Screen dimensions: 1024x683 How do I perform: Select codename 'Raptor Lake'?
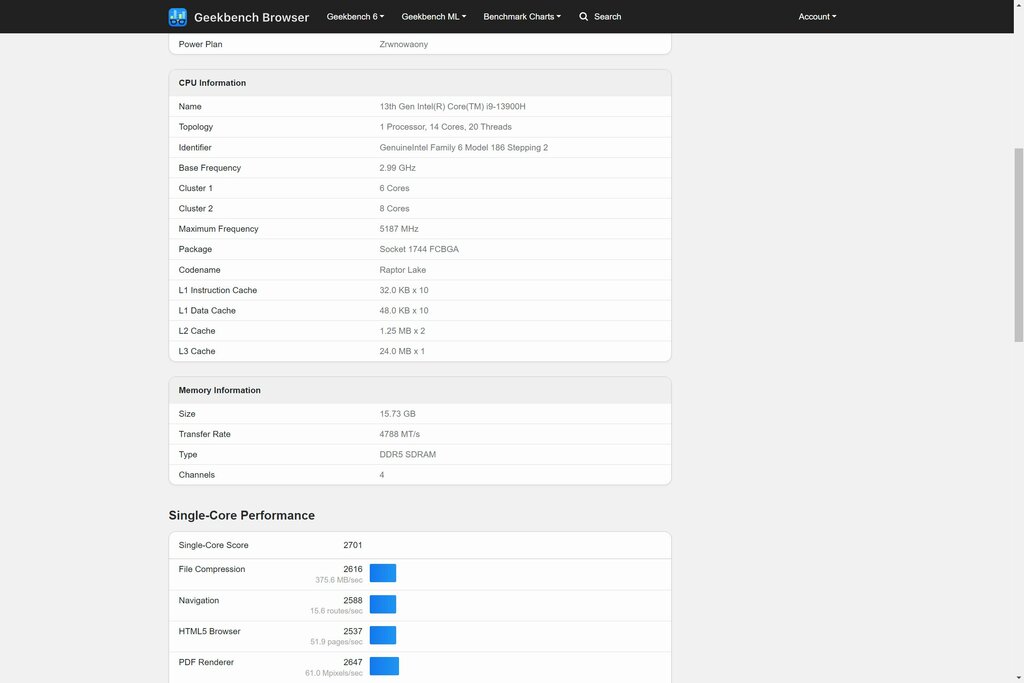[x=403, y=270]
